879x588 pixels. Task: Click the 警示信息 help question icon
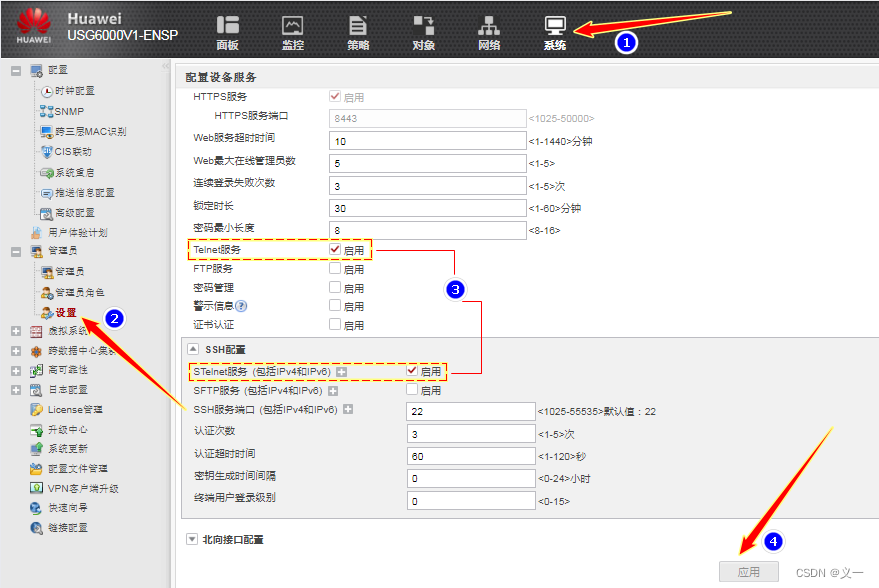click(241, 306)
